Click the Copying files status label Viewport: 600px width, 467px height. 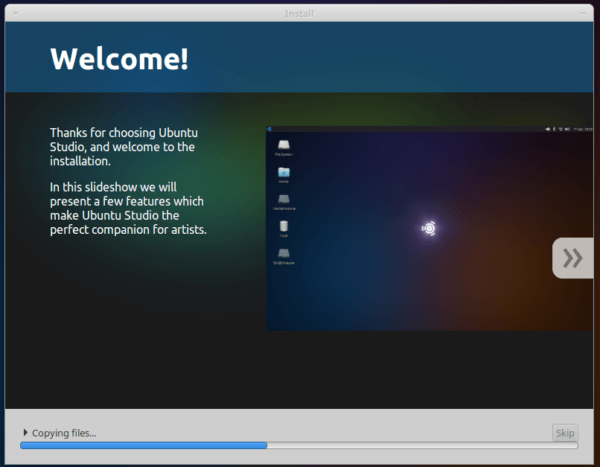tap(64, 433)
